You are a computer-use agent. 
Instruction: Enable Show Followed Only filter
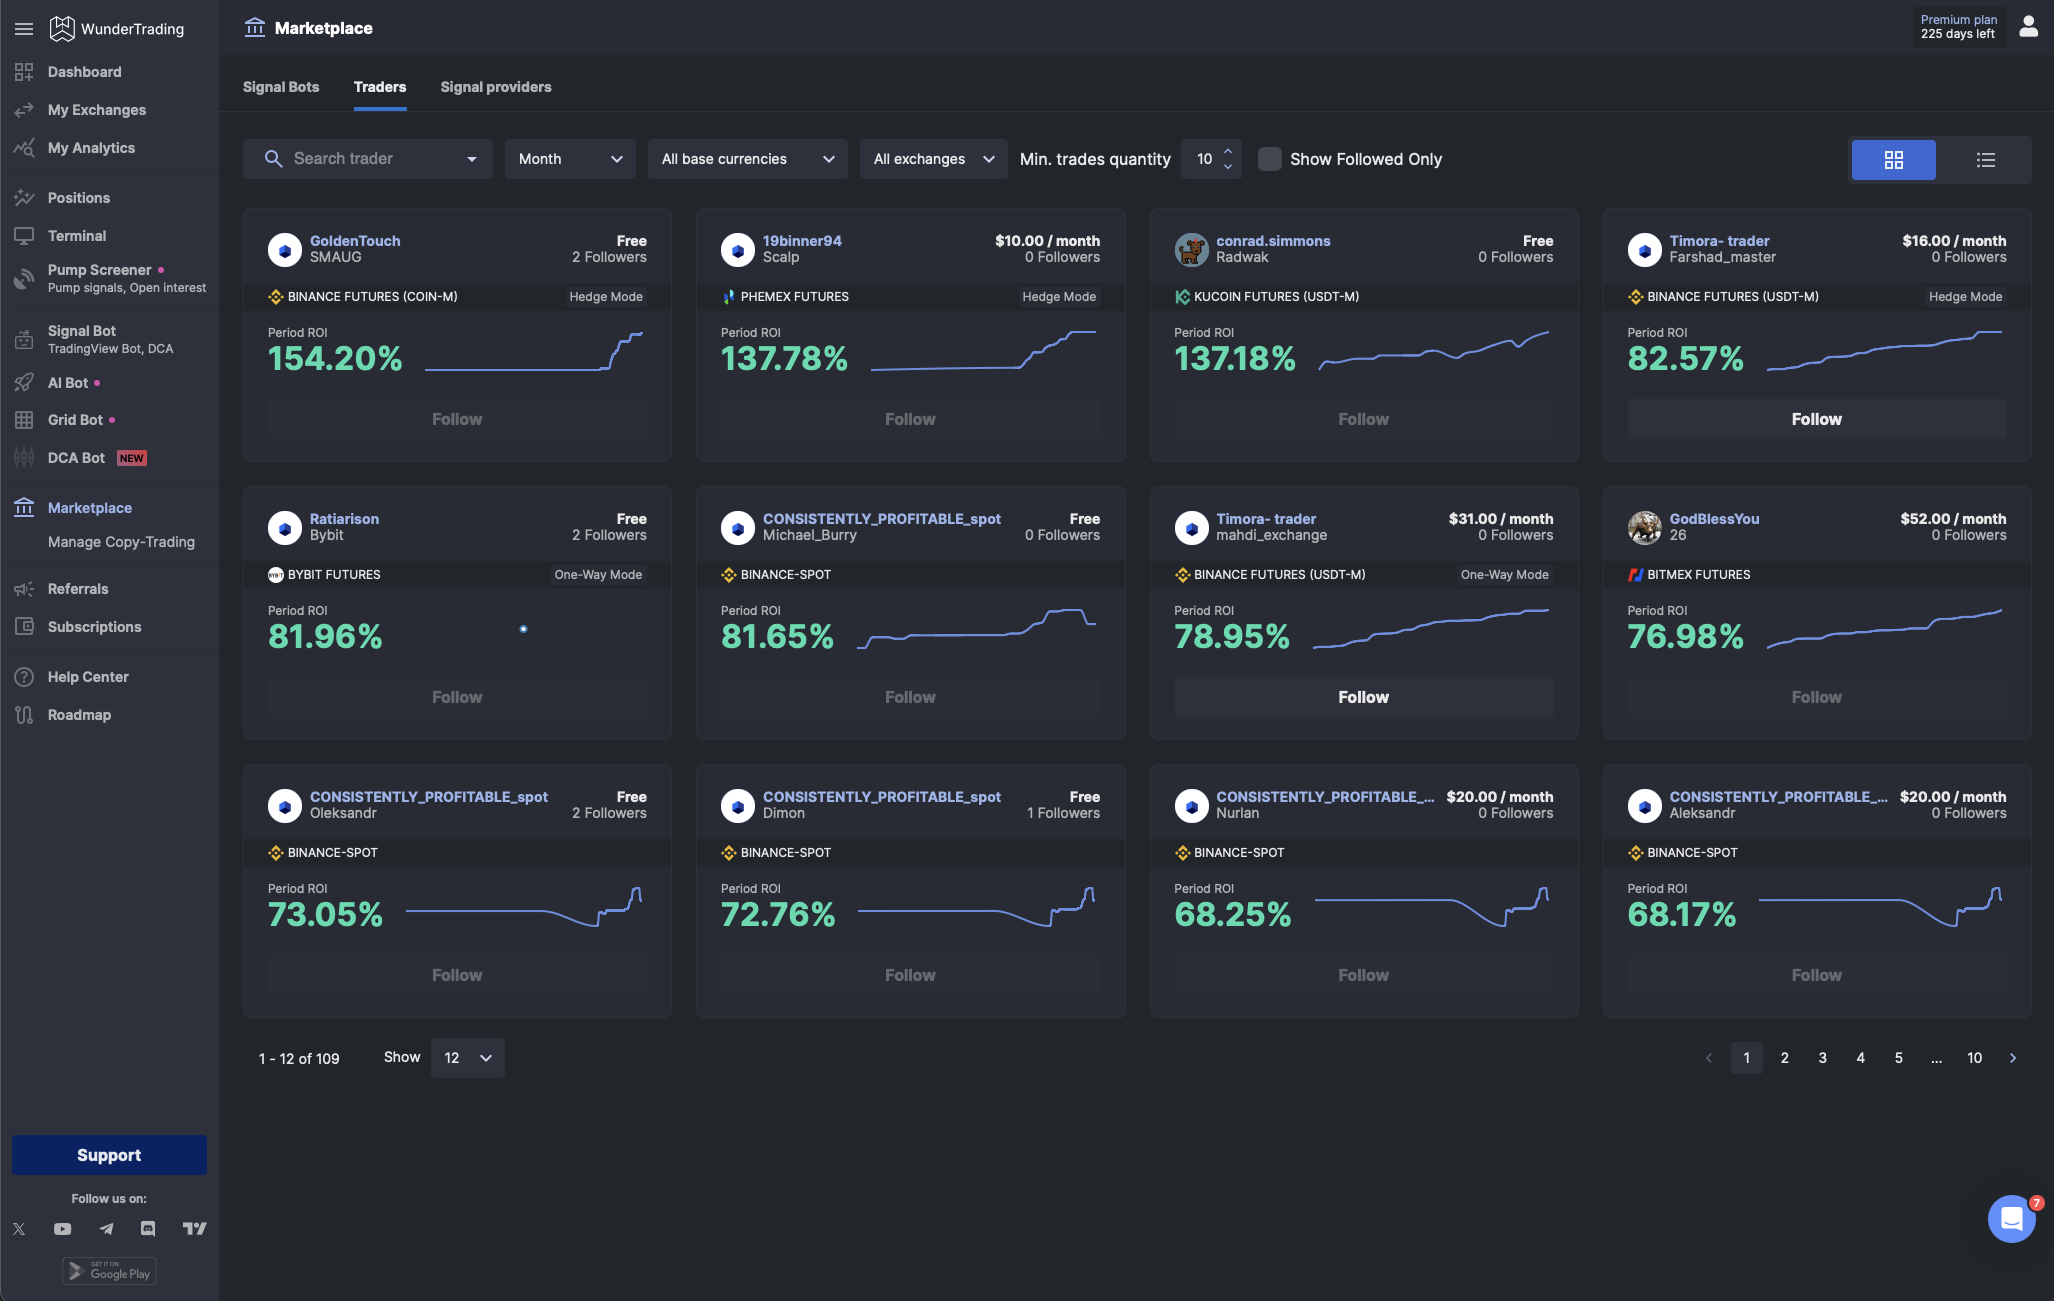[1269, 159]
